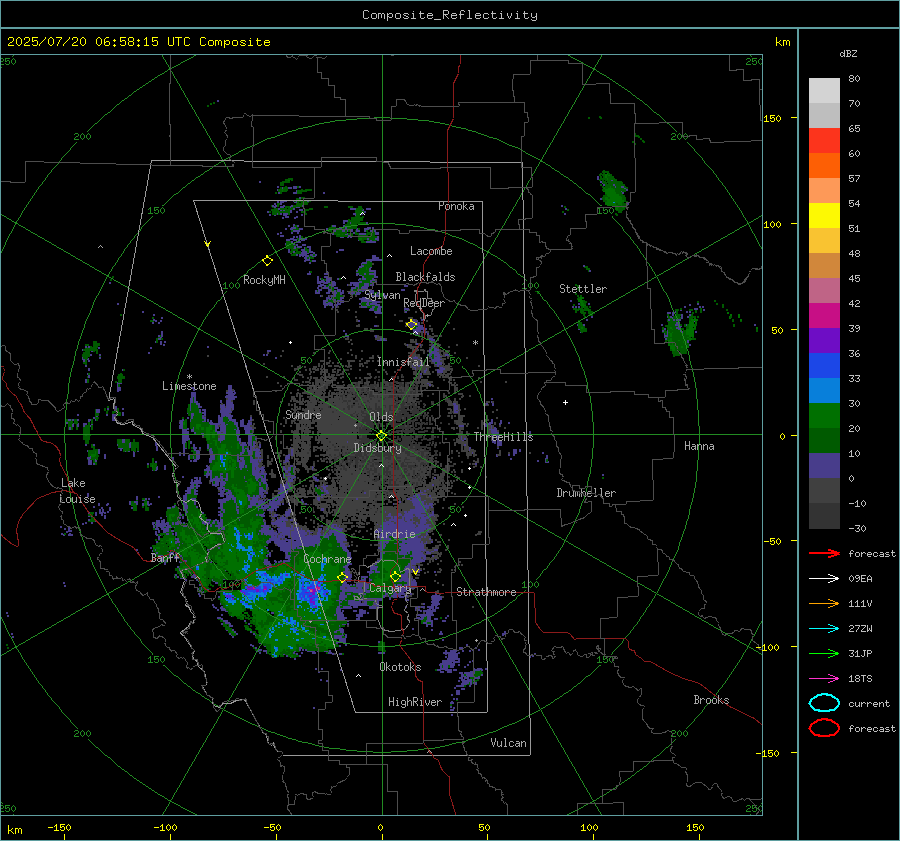Select the yellow diamond marker below RedDeer
This screenshot has height=841, width=900.
point(412,325)
